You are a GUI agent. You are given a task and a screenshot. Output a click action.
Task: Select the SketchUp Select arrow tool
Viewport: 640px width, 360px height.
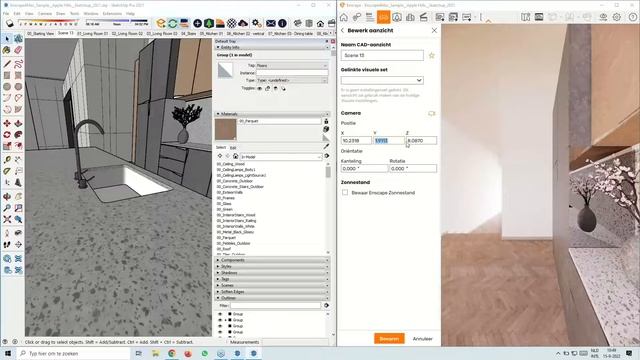coord(7,39)
